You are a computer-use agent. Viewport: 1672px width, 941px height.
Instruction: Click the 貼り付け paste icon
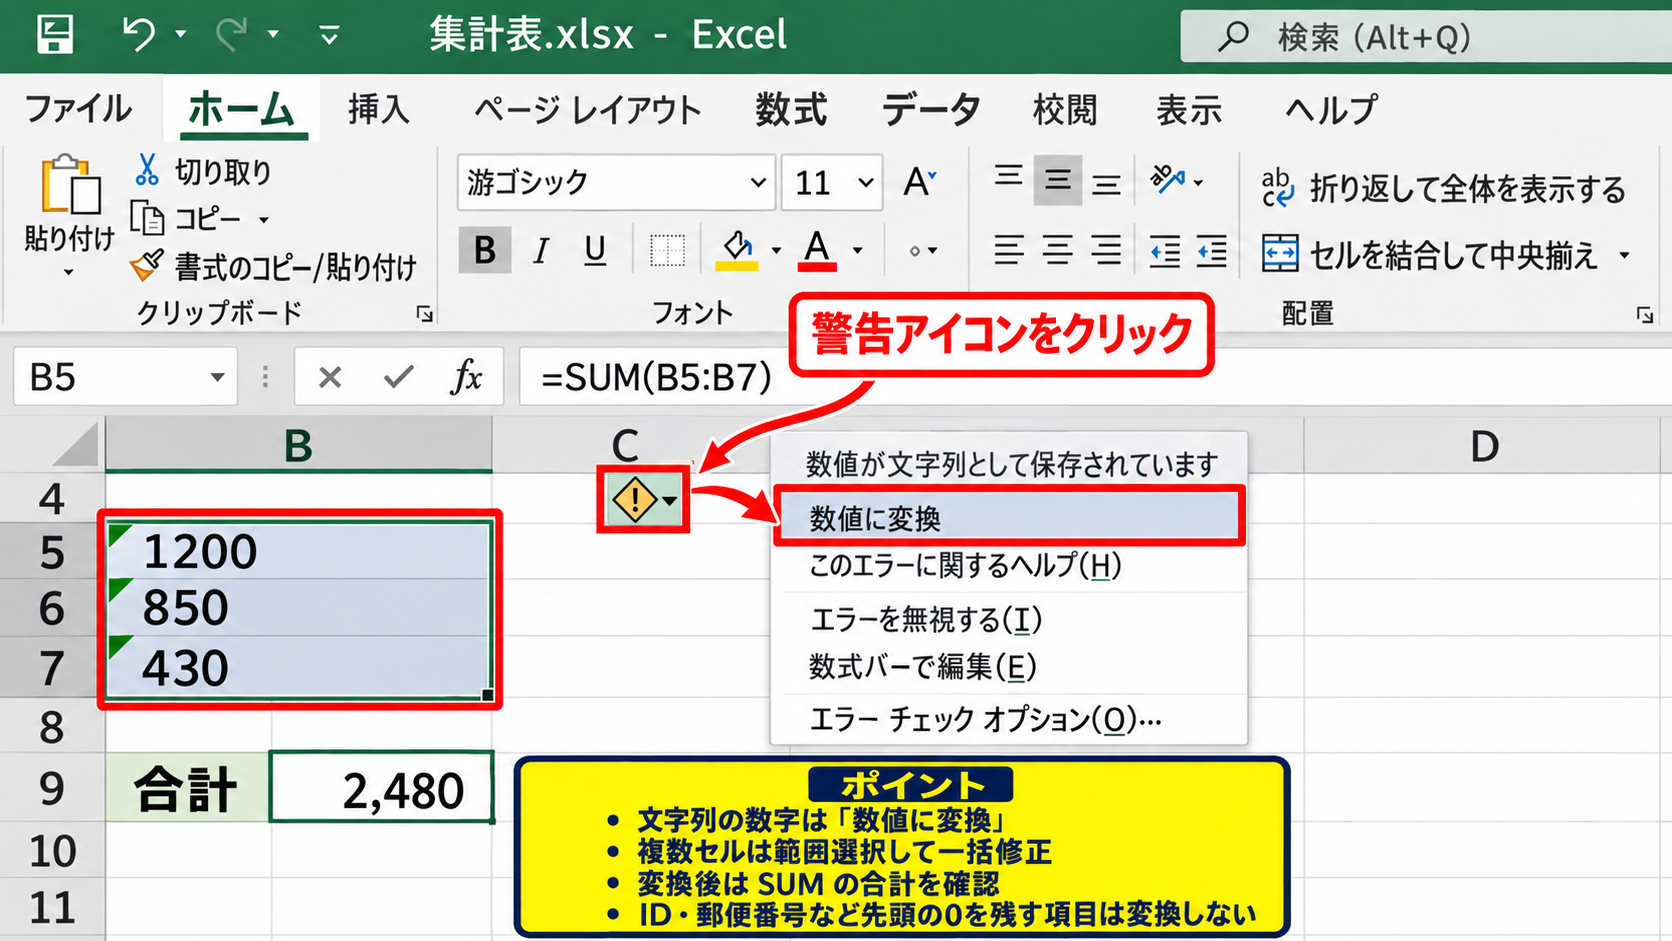[70, 185]
